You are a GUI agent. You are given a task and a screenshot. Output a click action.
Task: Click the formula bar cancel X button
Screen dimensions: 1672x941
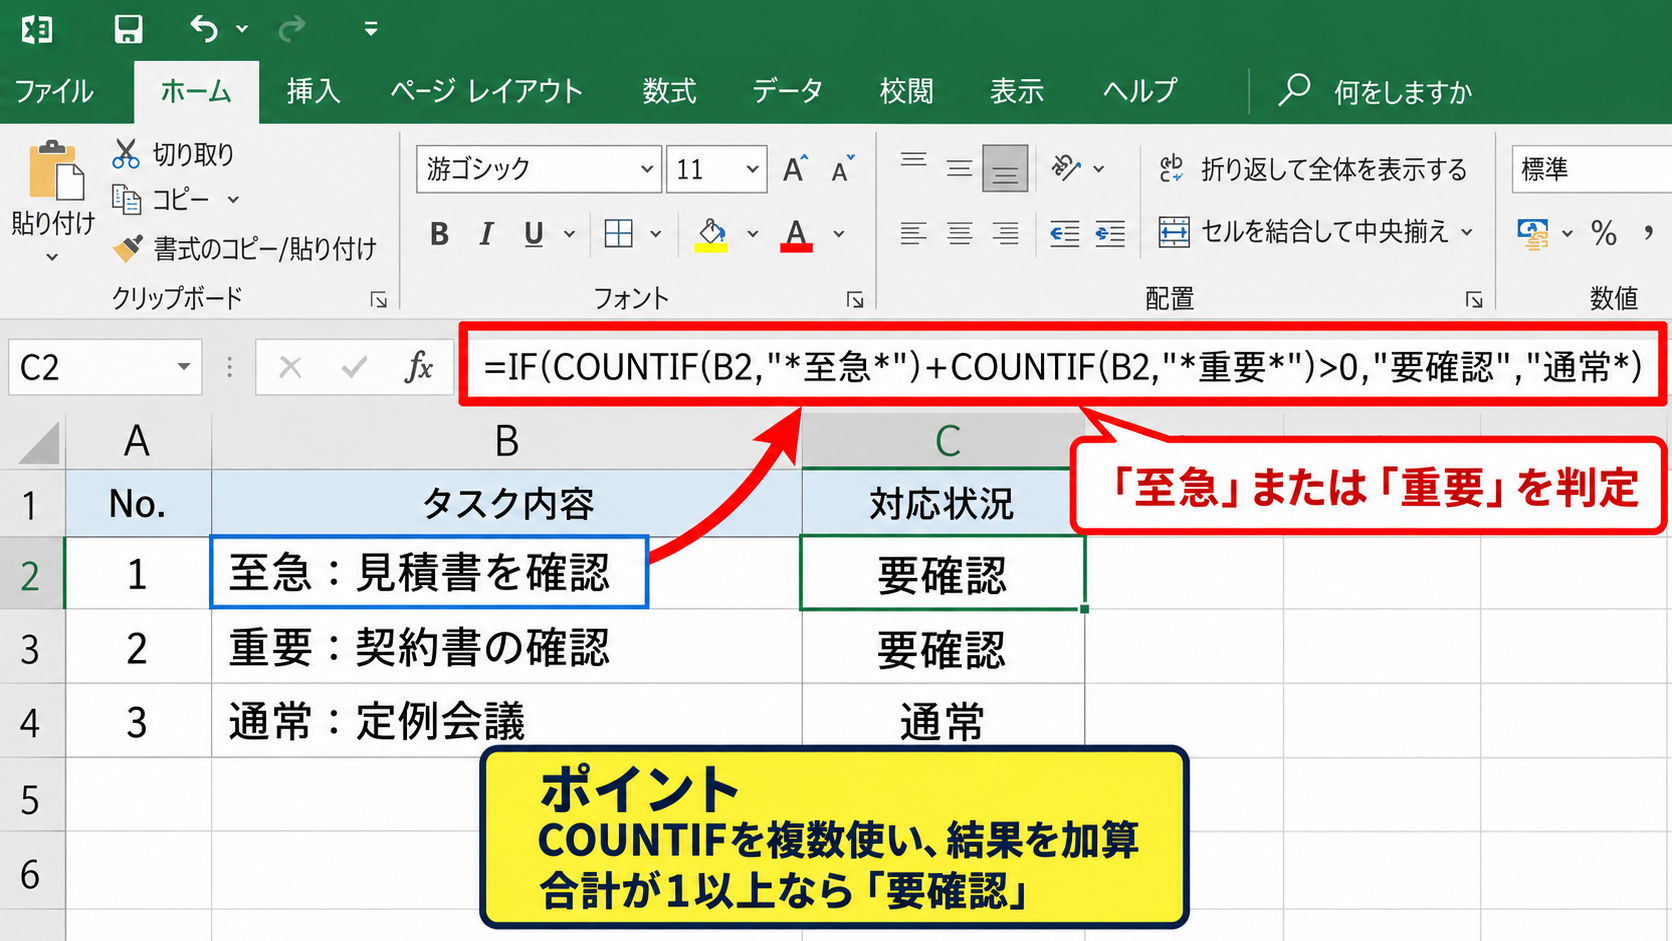[290, 367]
